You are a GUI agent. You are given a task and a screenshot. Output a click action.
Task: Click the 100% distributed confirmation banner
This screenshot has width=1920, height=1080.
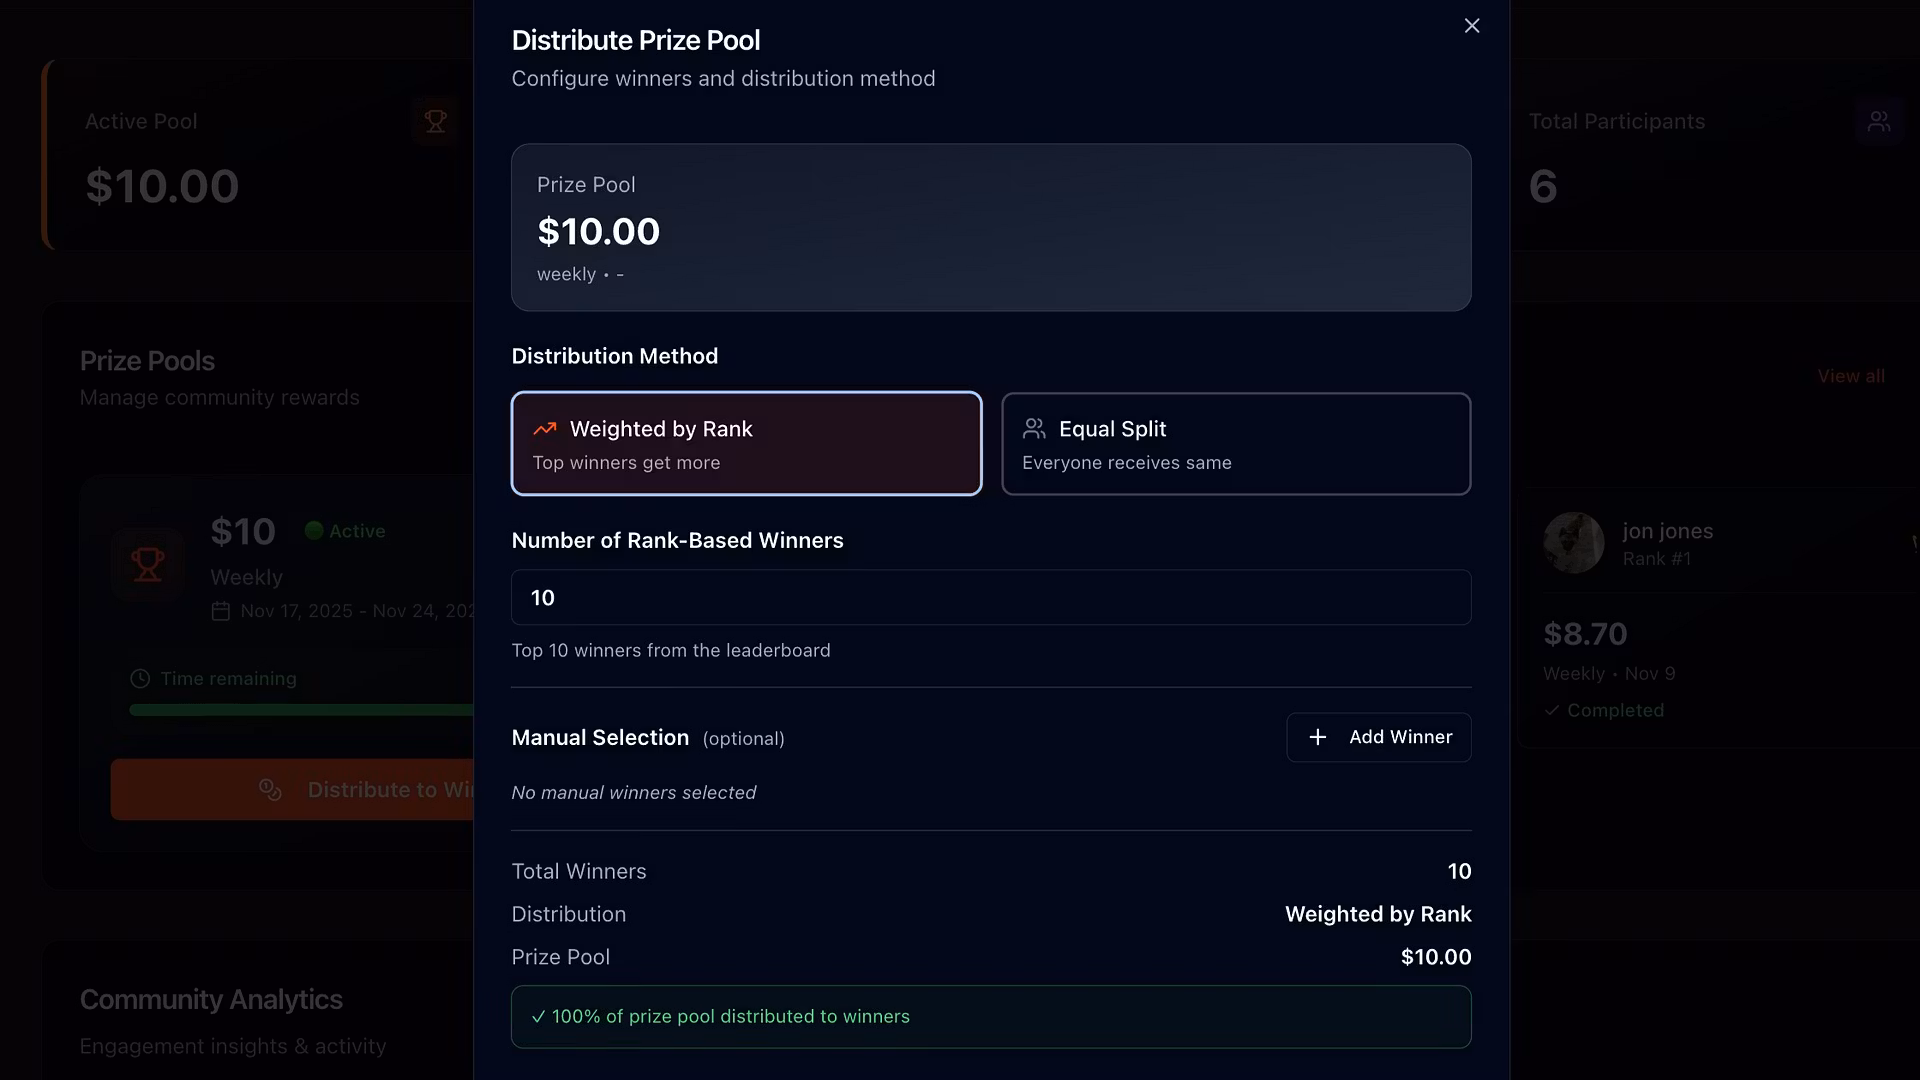coord(990,1016)
